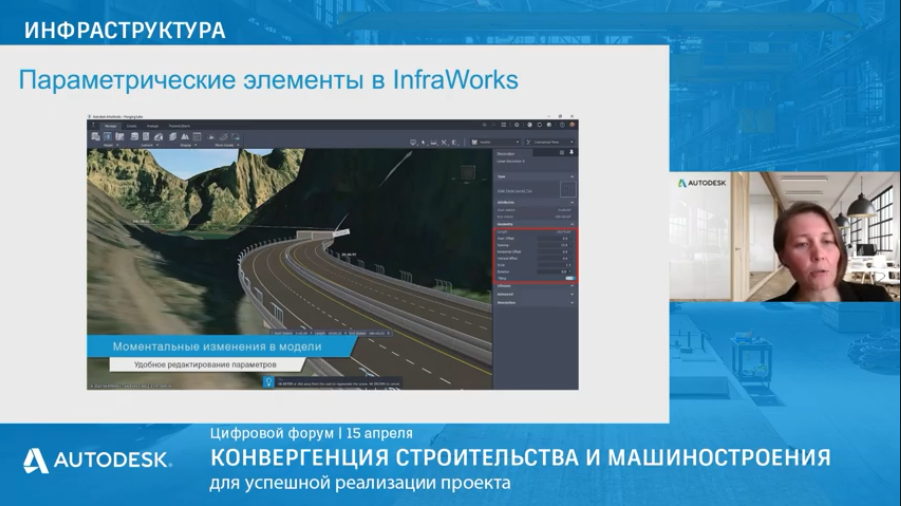This screenshot has width=901, height=506.
Task: Open Data Sources in the Content group
Action: click(x=134, y=136)
